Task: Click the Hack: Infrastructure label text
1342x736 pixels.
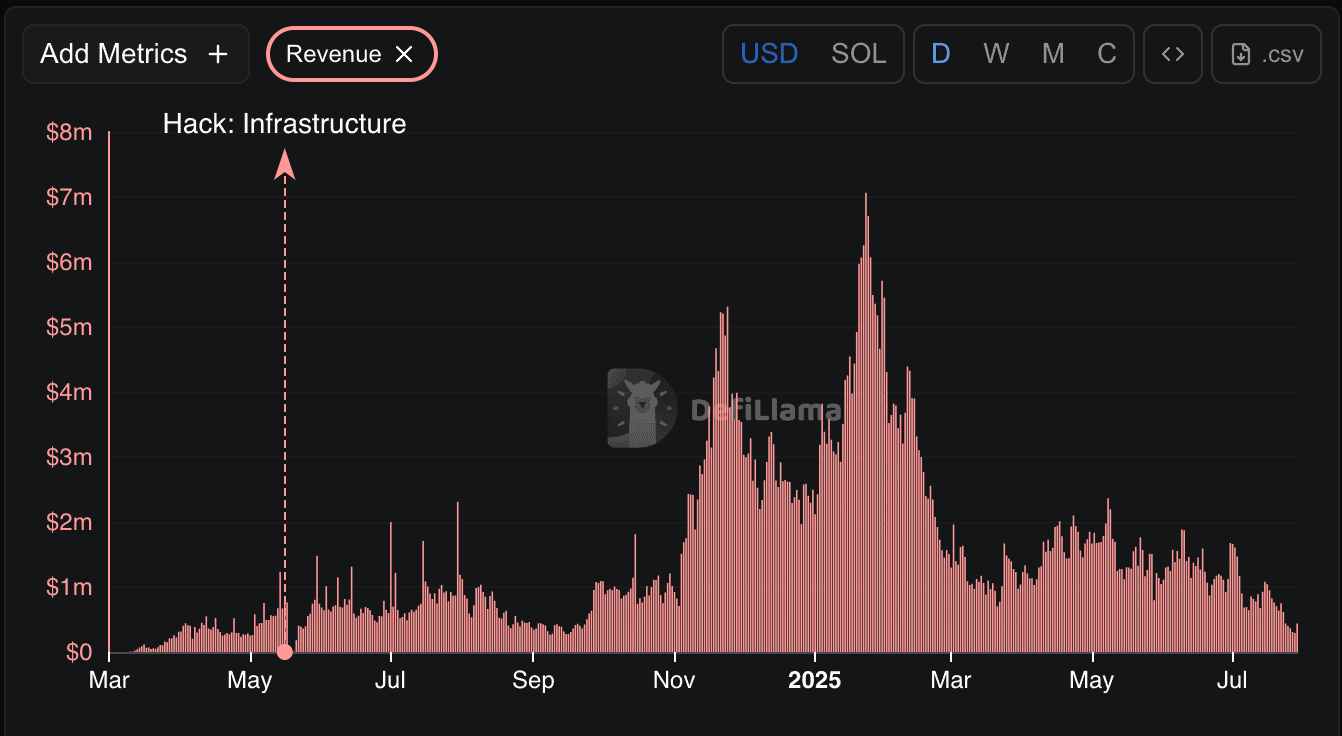Action: [x=284, y=124]
